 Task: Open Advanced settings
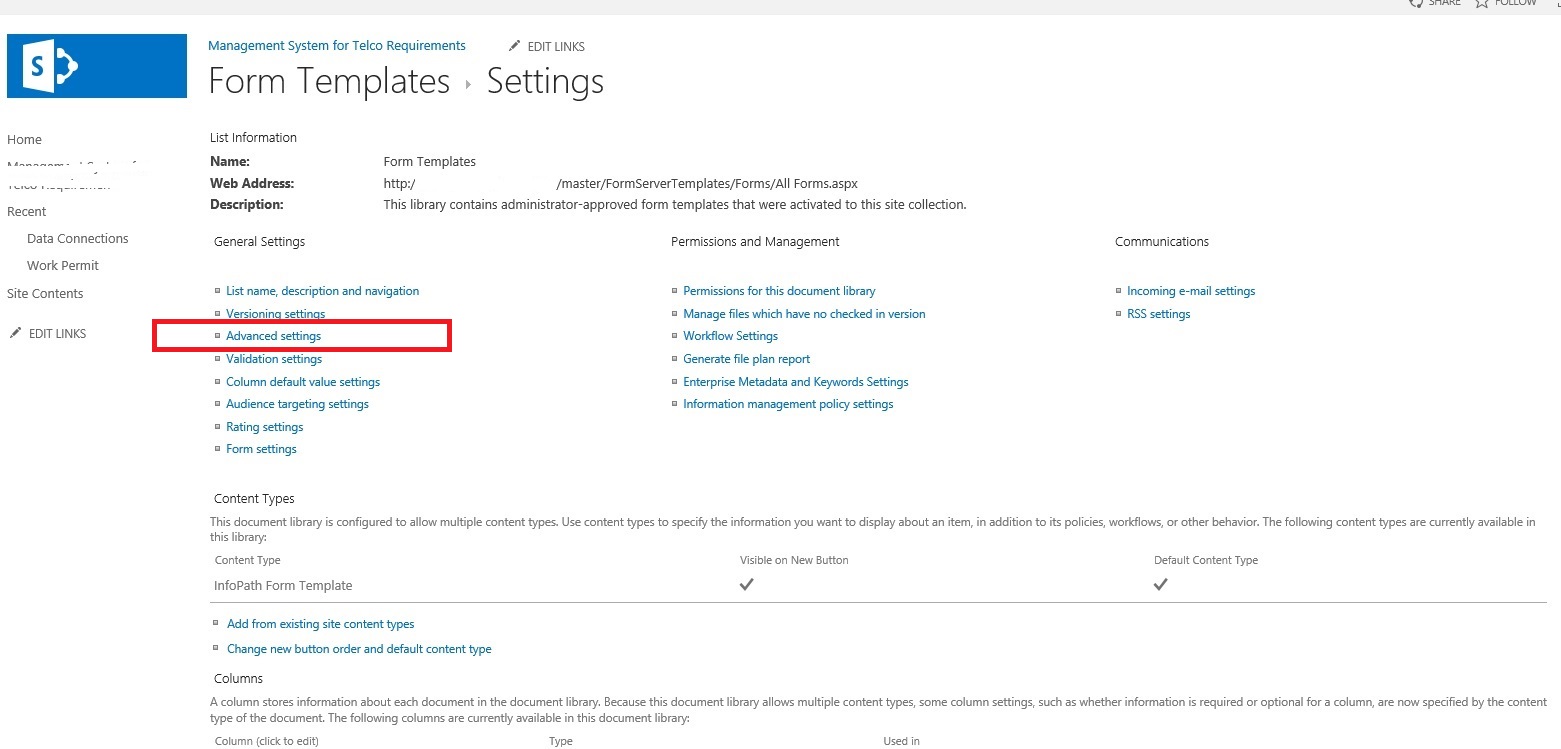[x=273, y=336]
